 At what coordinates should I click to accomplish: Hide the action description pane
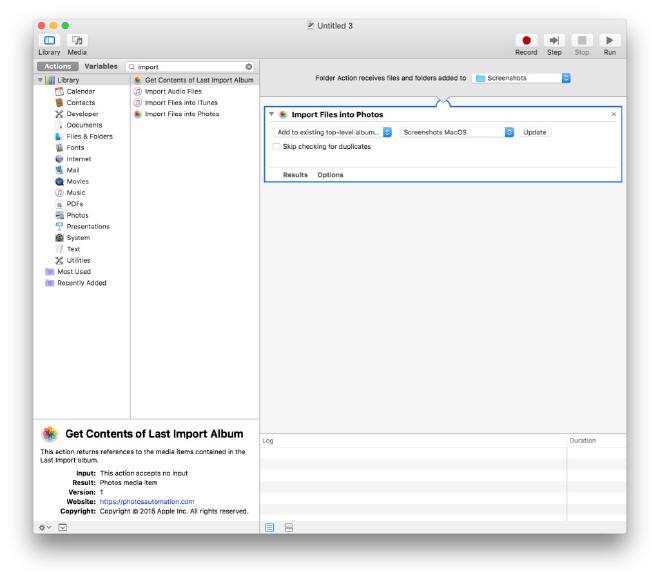[x=62, y=528]
